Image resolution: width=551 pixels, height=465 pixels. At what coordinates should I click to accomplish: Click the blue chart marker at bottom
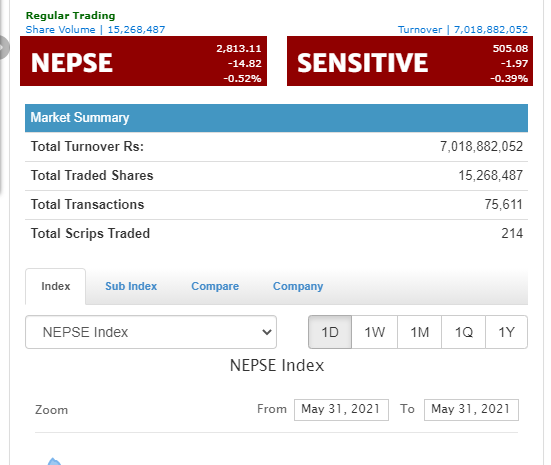coord(54,461)
